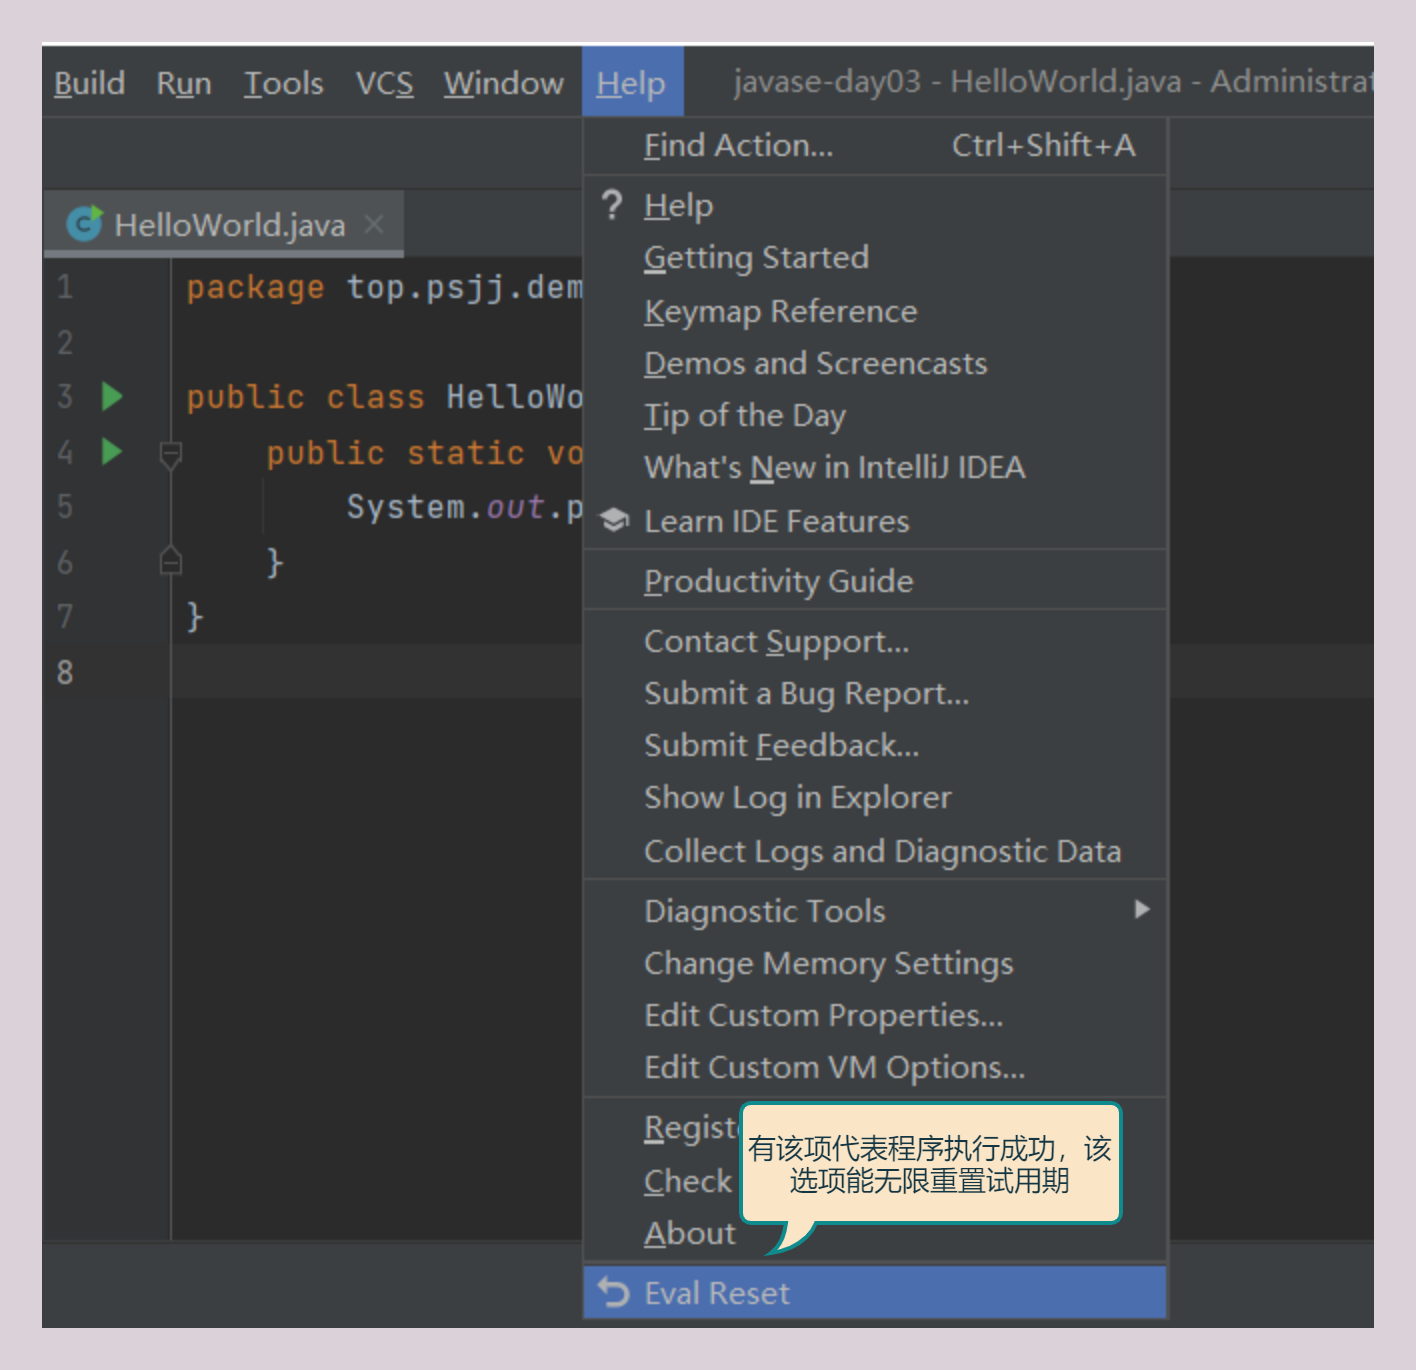Image resolution: width=1416 pixels, height=1370 pixels.
Task: Collapse the main method fold marker on line 4
Action: 171,455
